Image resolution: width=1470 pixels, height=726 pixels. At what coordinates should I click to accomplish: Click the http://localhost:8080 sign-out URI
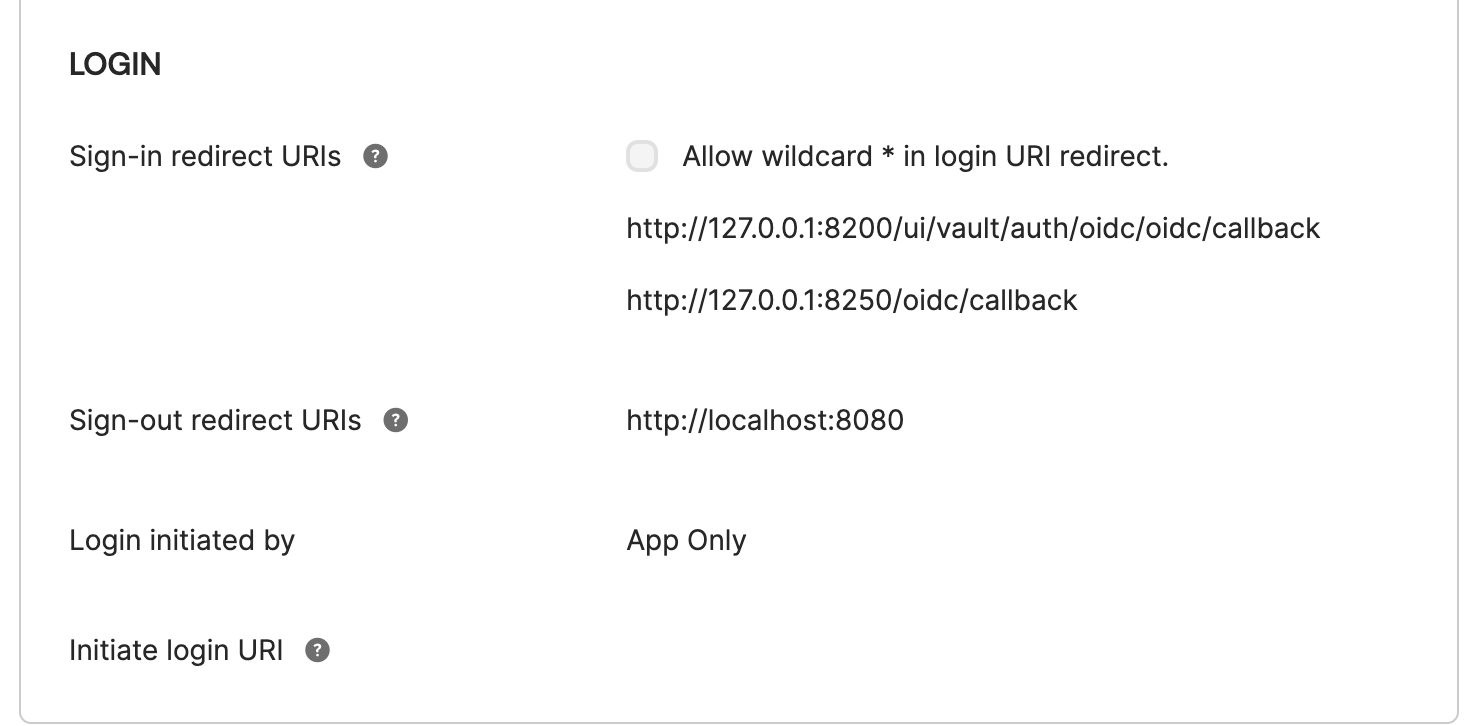765,420
